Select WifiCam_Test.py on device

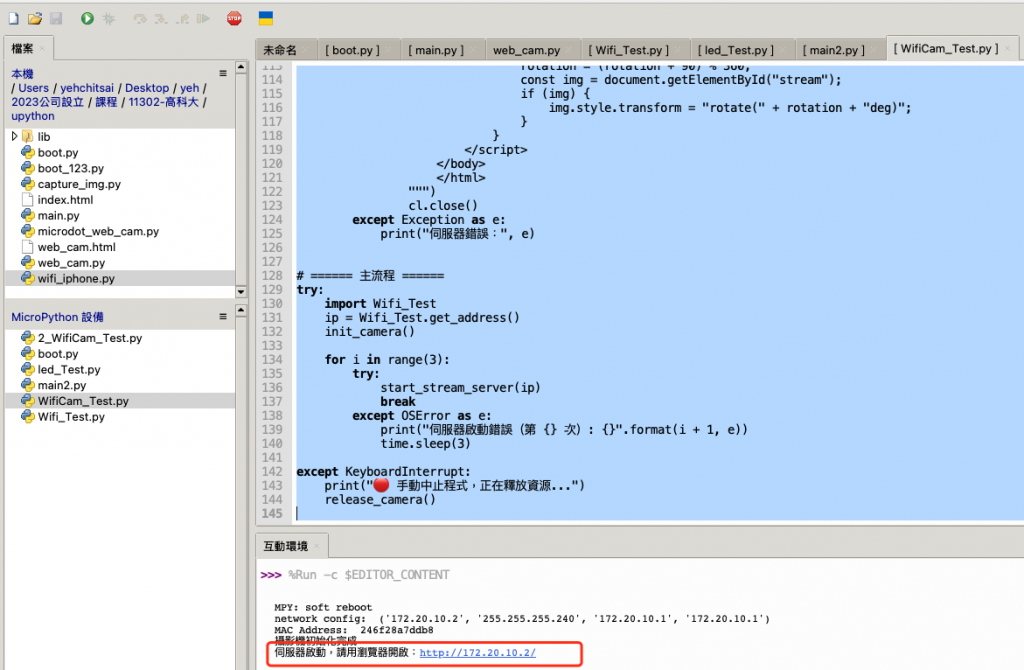(x=83, y=401)
